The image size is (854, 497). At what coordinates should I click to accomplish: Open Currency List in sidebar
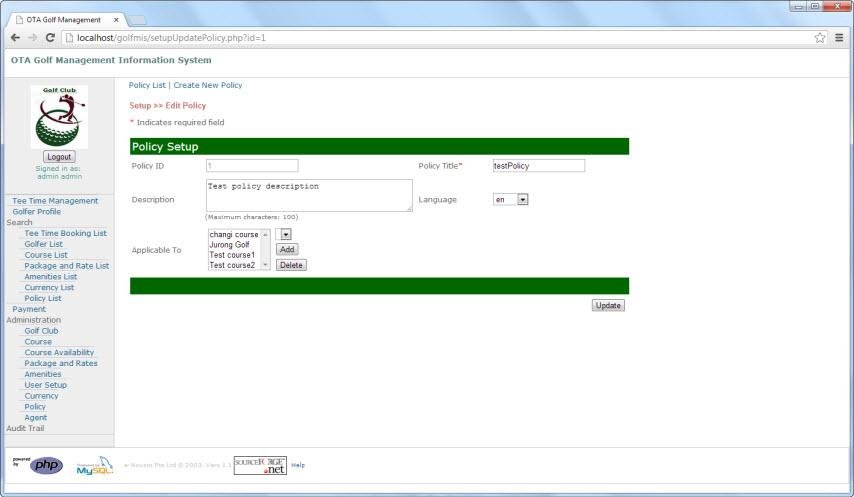click(49, 287)
